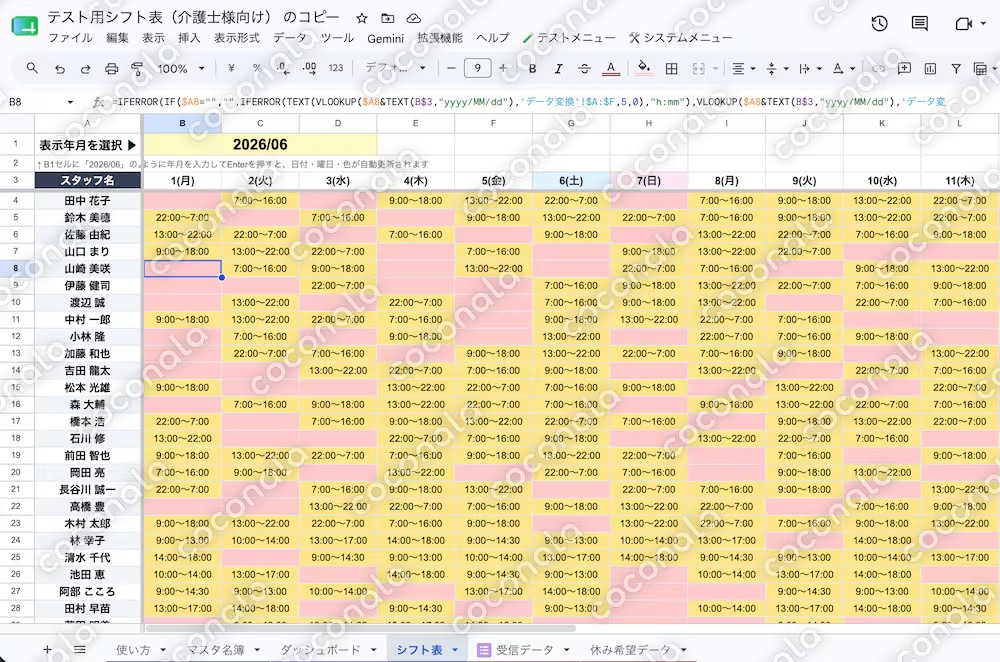This screenshot has height=662, width=1000.
Task: Star this spreadsheet
Action: [362, 18]
